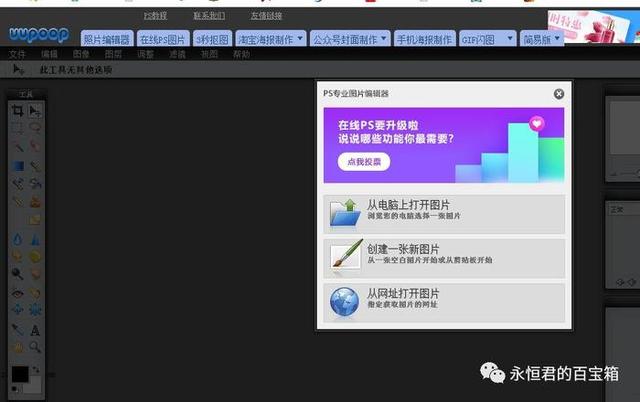
Task: Select the Smudge finger tool
Action: pos(17,256)
